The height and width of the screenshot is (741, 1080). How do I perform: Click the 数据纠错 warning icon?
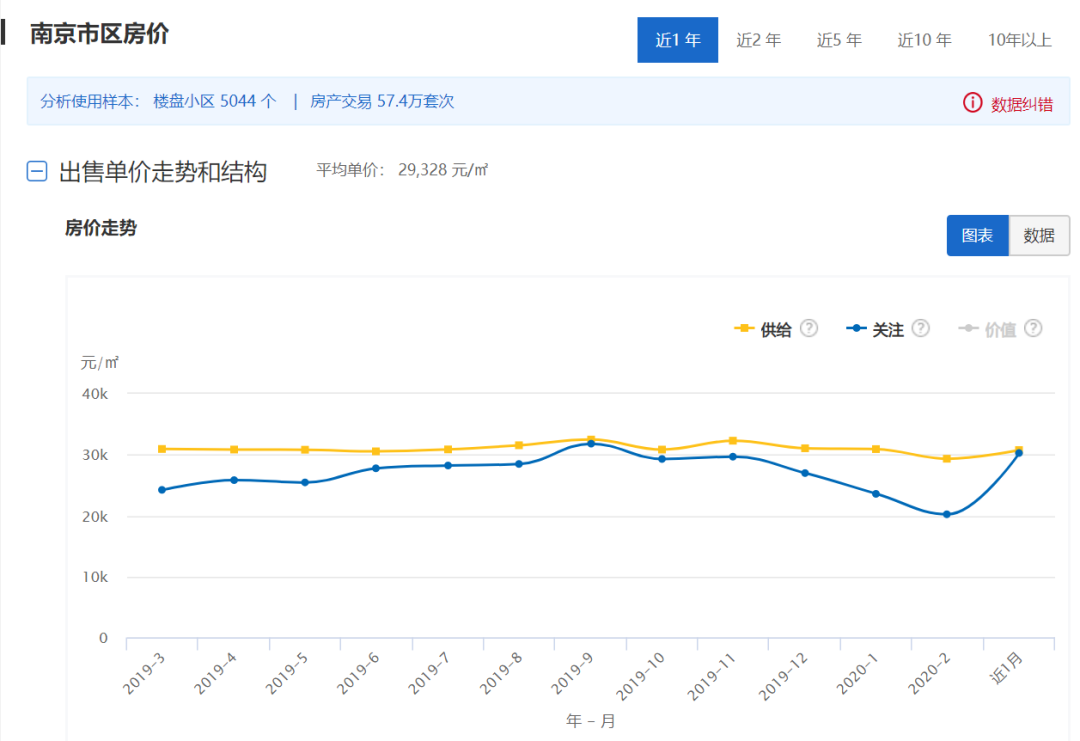(x=972, y=103)
